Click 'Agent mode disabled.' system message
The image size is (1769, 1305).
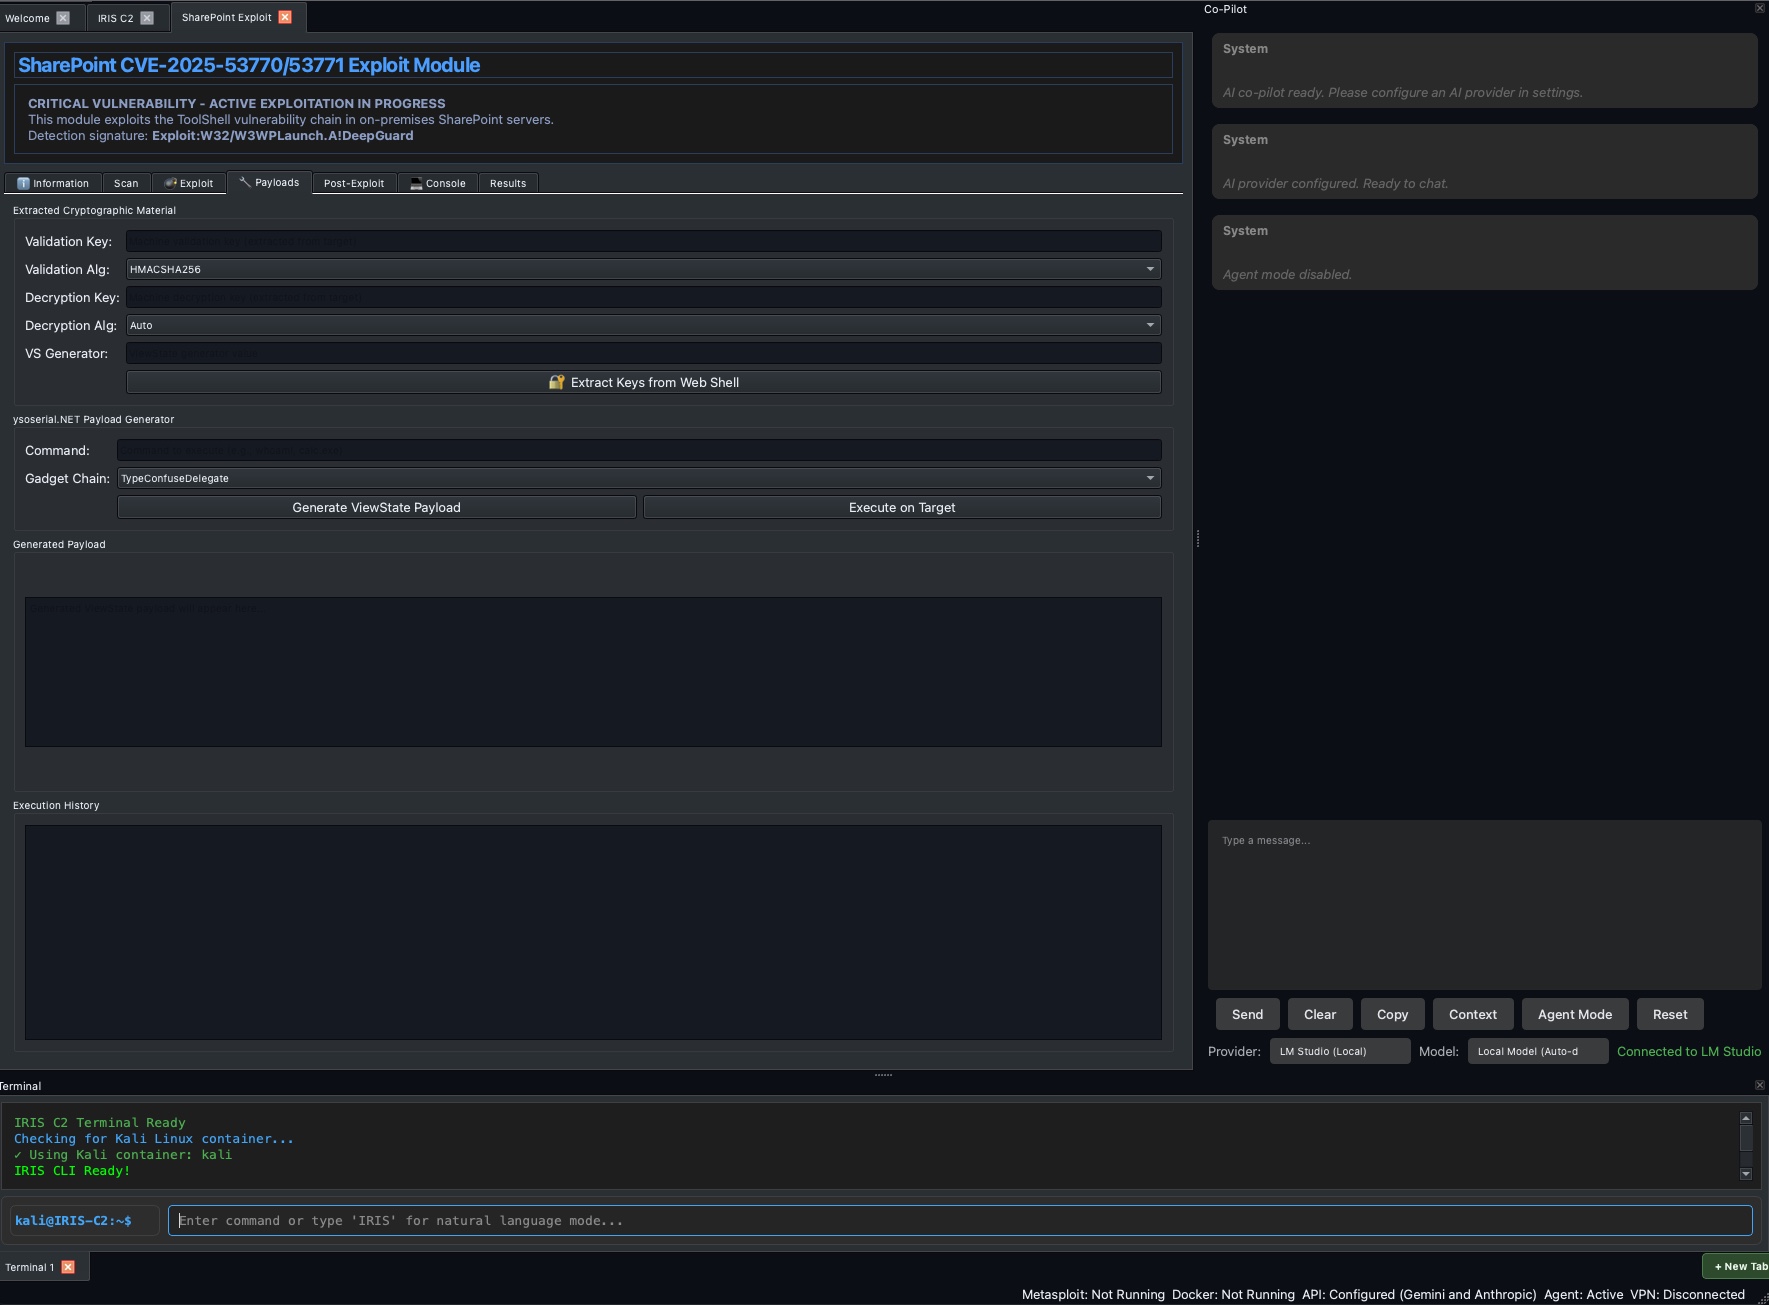click(x=1287, y=274)
